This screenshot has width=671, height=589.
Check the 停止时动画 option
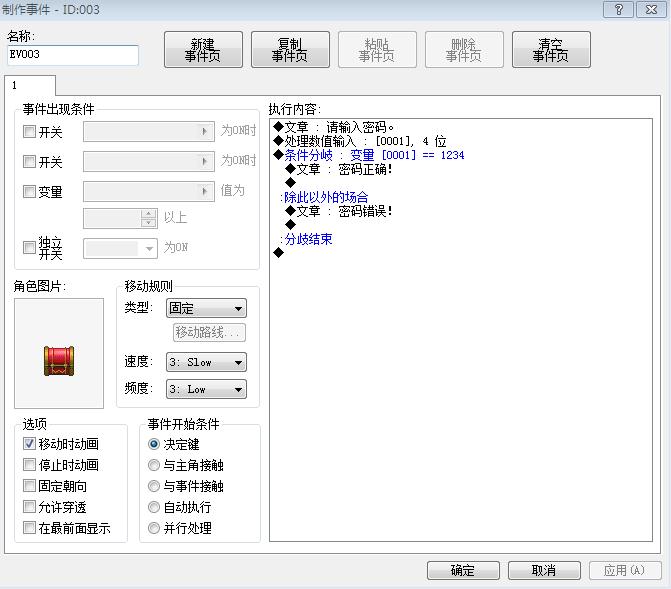click(x=29, y=465)
